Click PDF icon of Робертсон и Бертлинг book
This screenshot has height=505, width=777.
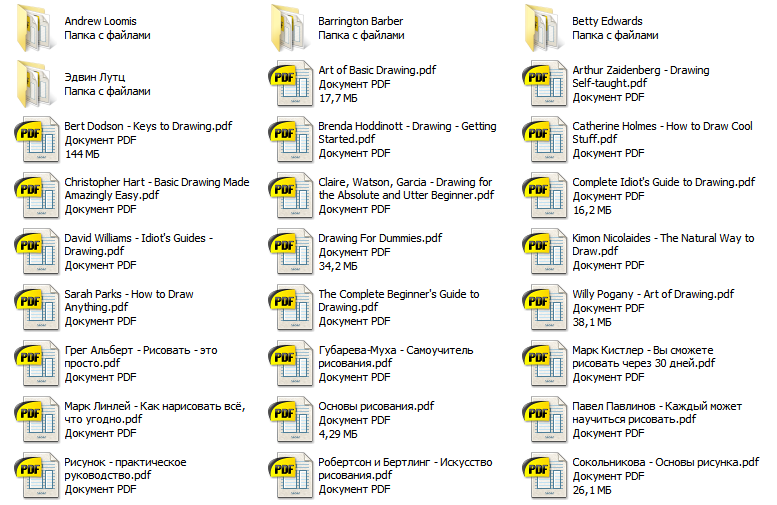click(x=292, y=475)
